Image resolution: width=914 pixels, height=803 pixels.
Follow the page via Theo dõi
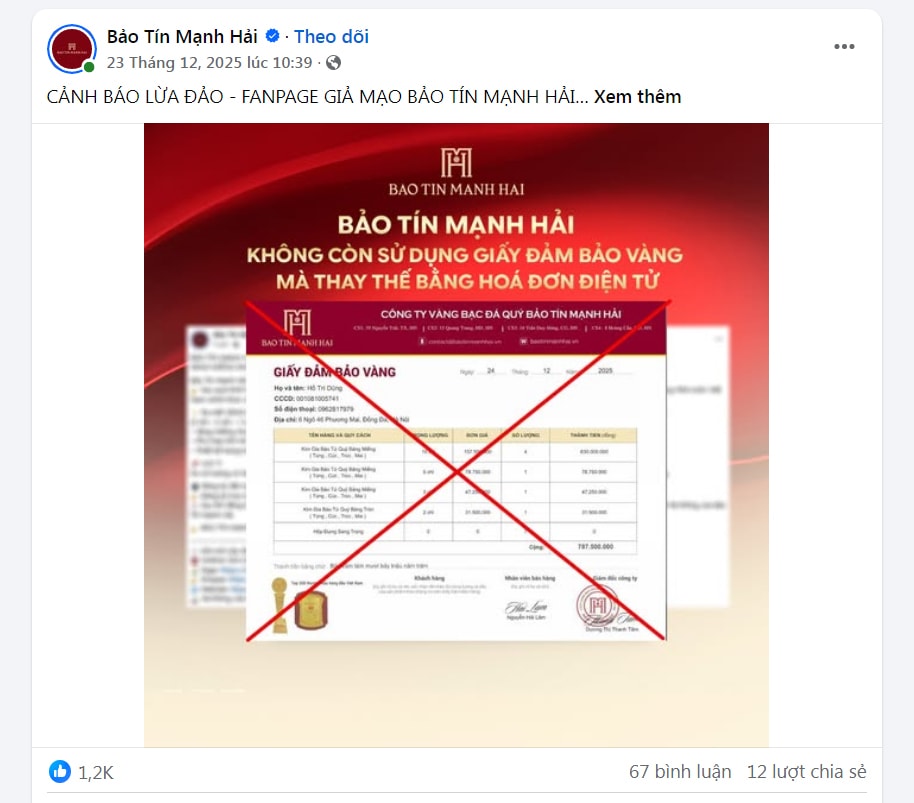tap(331, 37)
